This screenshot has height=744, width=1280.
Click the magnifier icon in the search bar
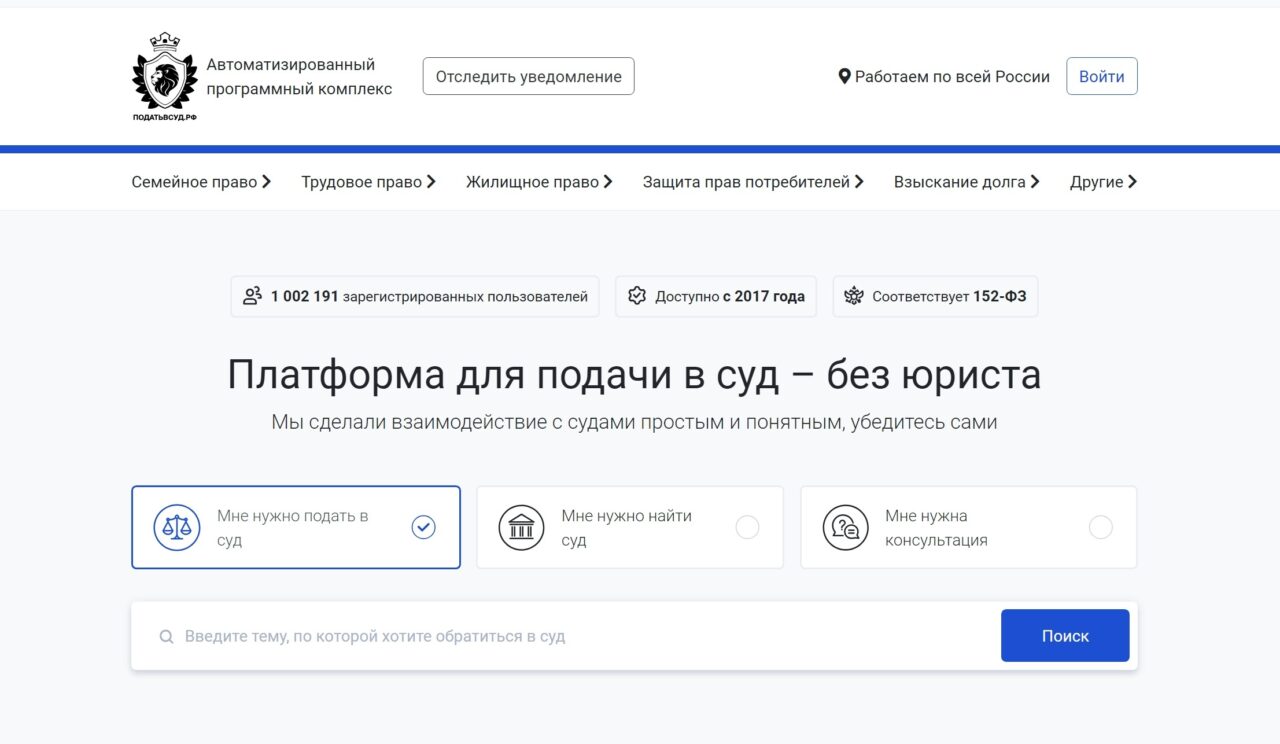166,635
